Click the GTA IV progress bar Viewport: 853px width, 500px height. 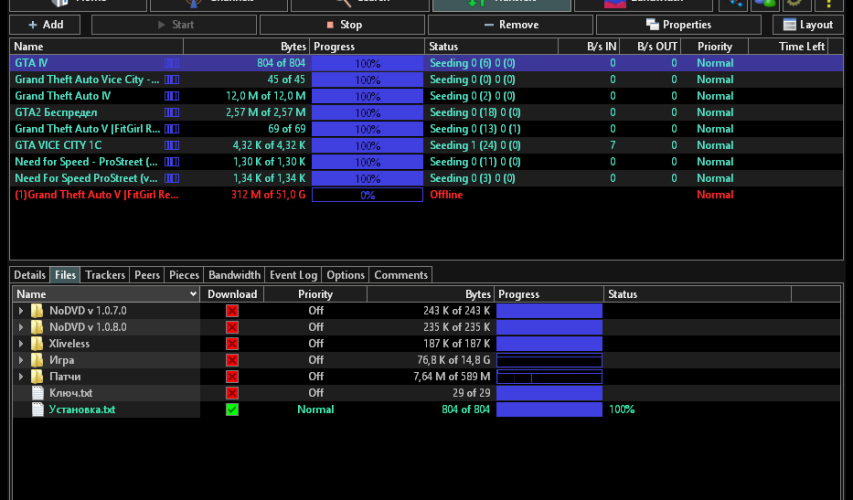click(367, 63)
